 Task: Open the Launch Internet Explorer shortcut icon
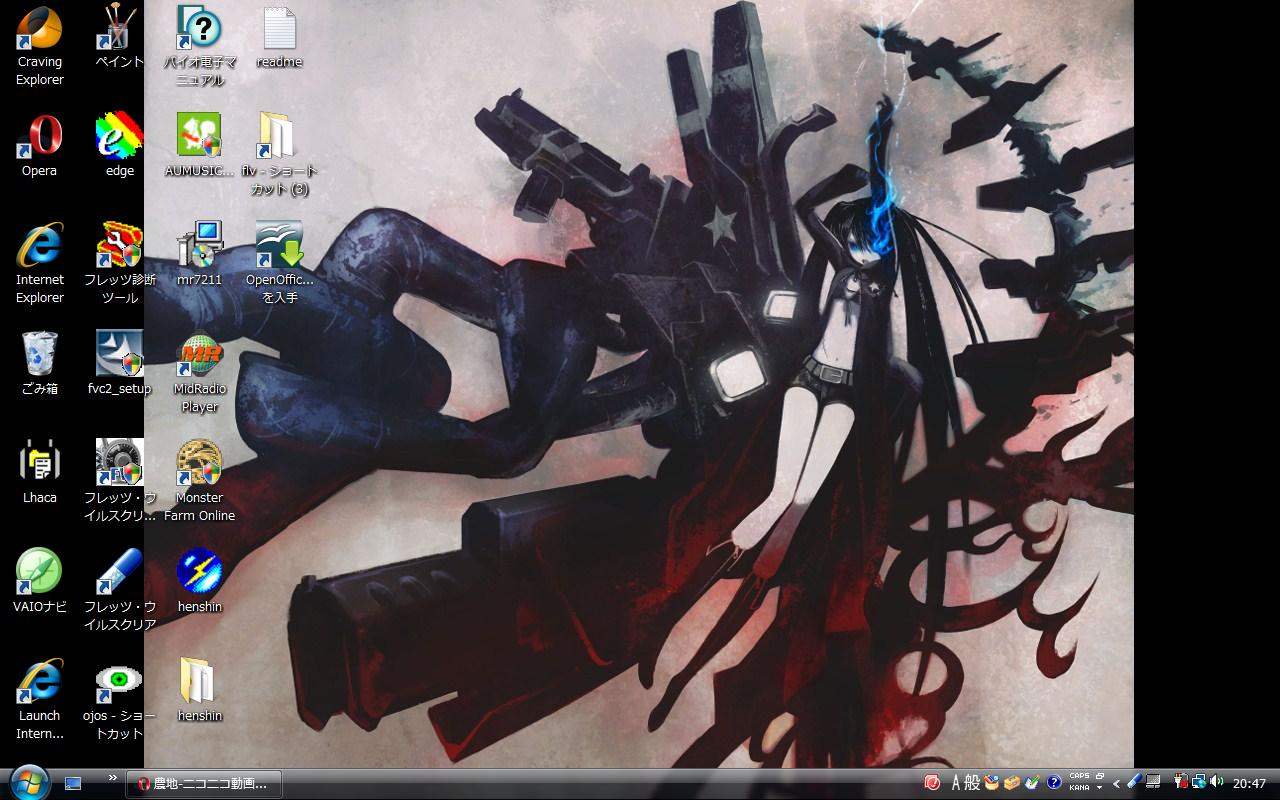[x=39, y=700]
